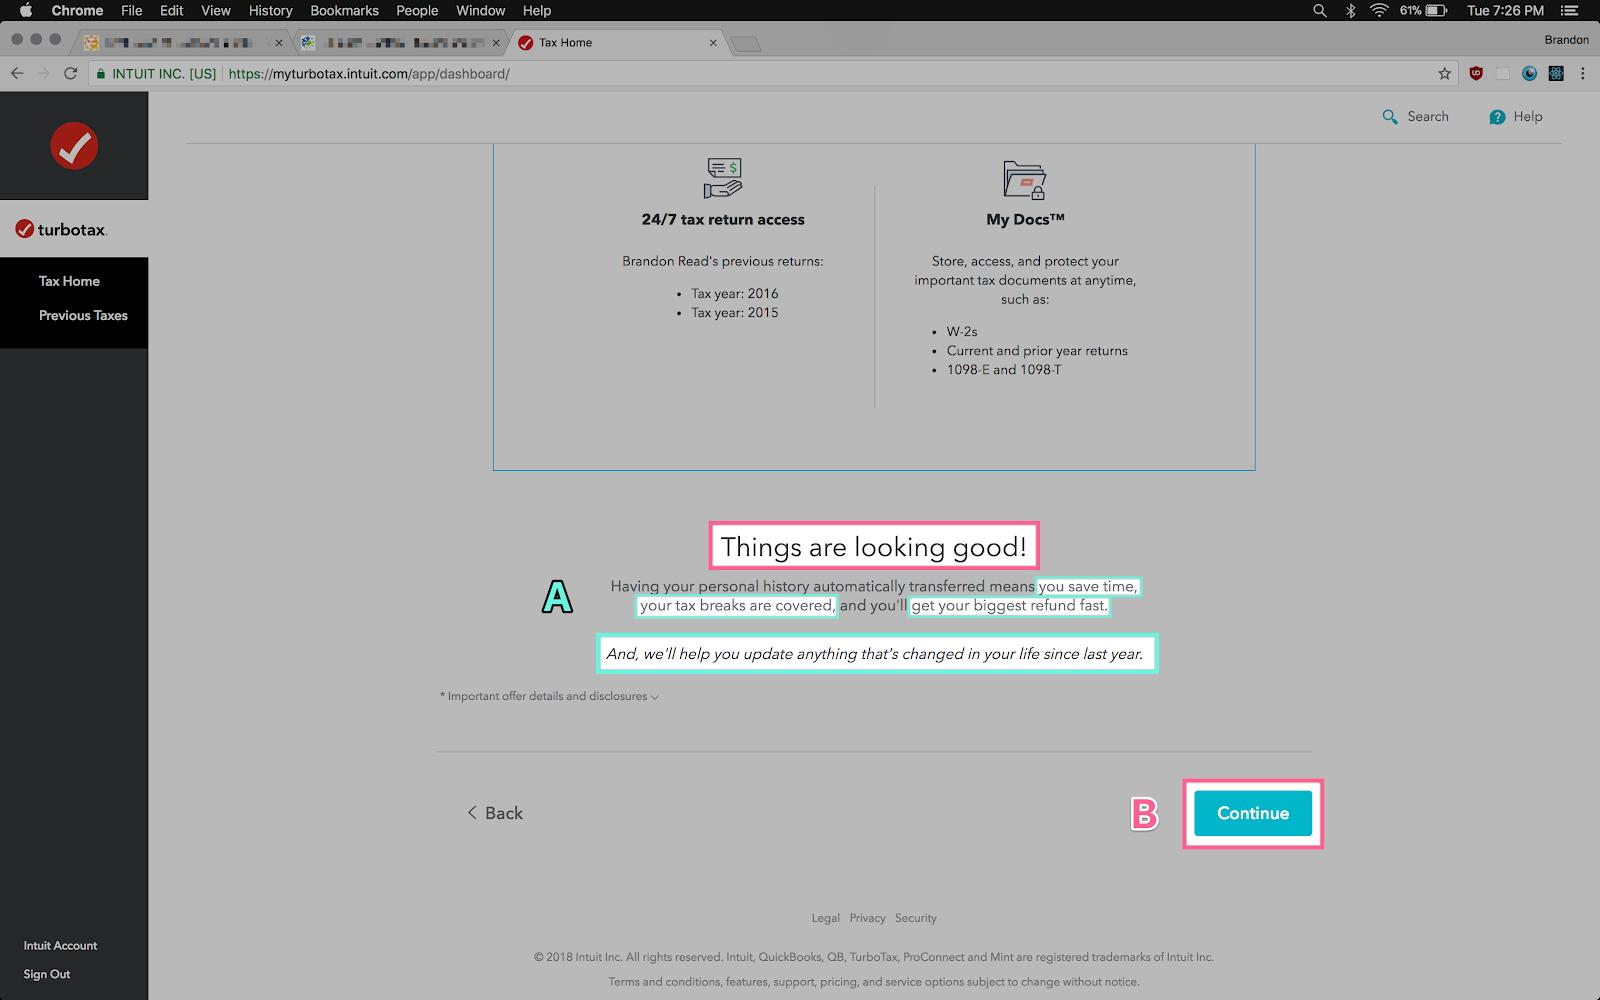The width and height of the screenshot is (1600, 1000).
Task: Click Current and prior year returns item
Action: [x=1037, y=351]
